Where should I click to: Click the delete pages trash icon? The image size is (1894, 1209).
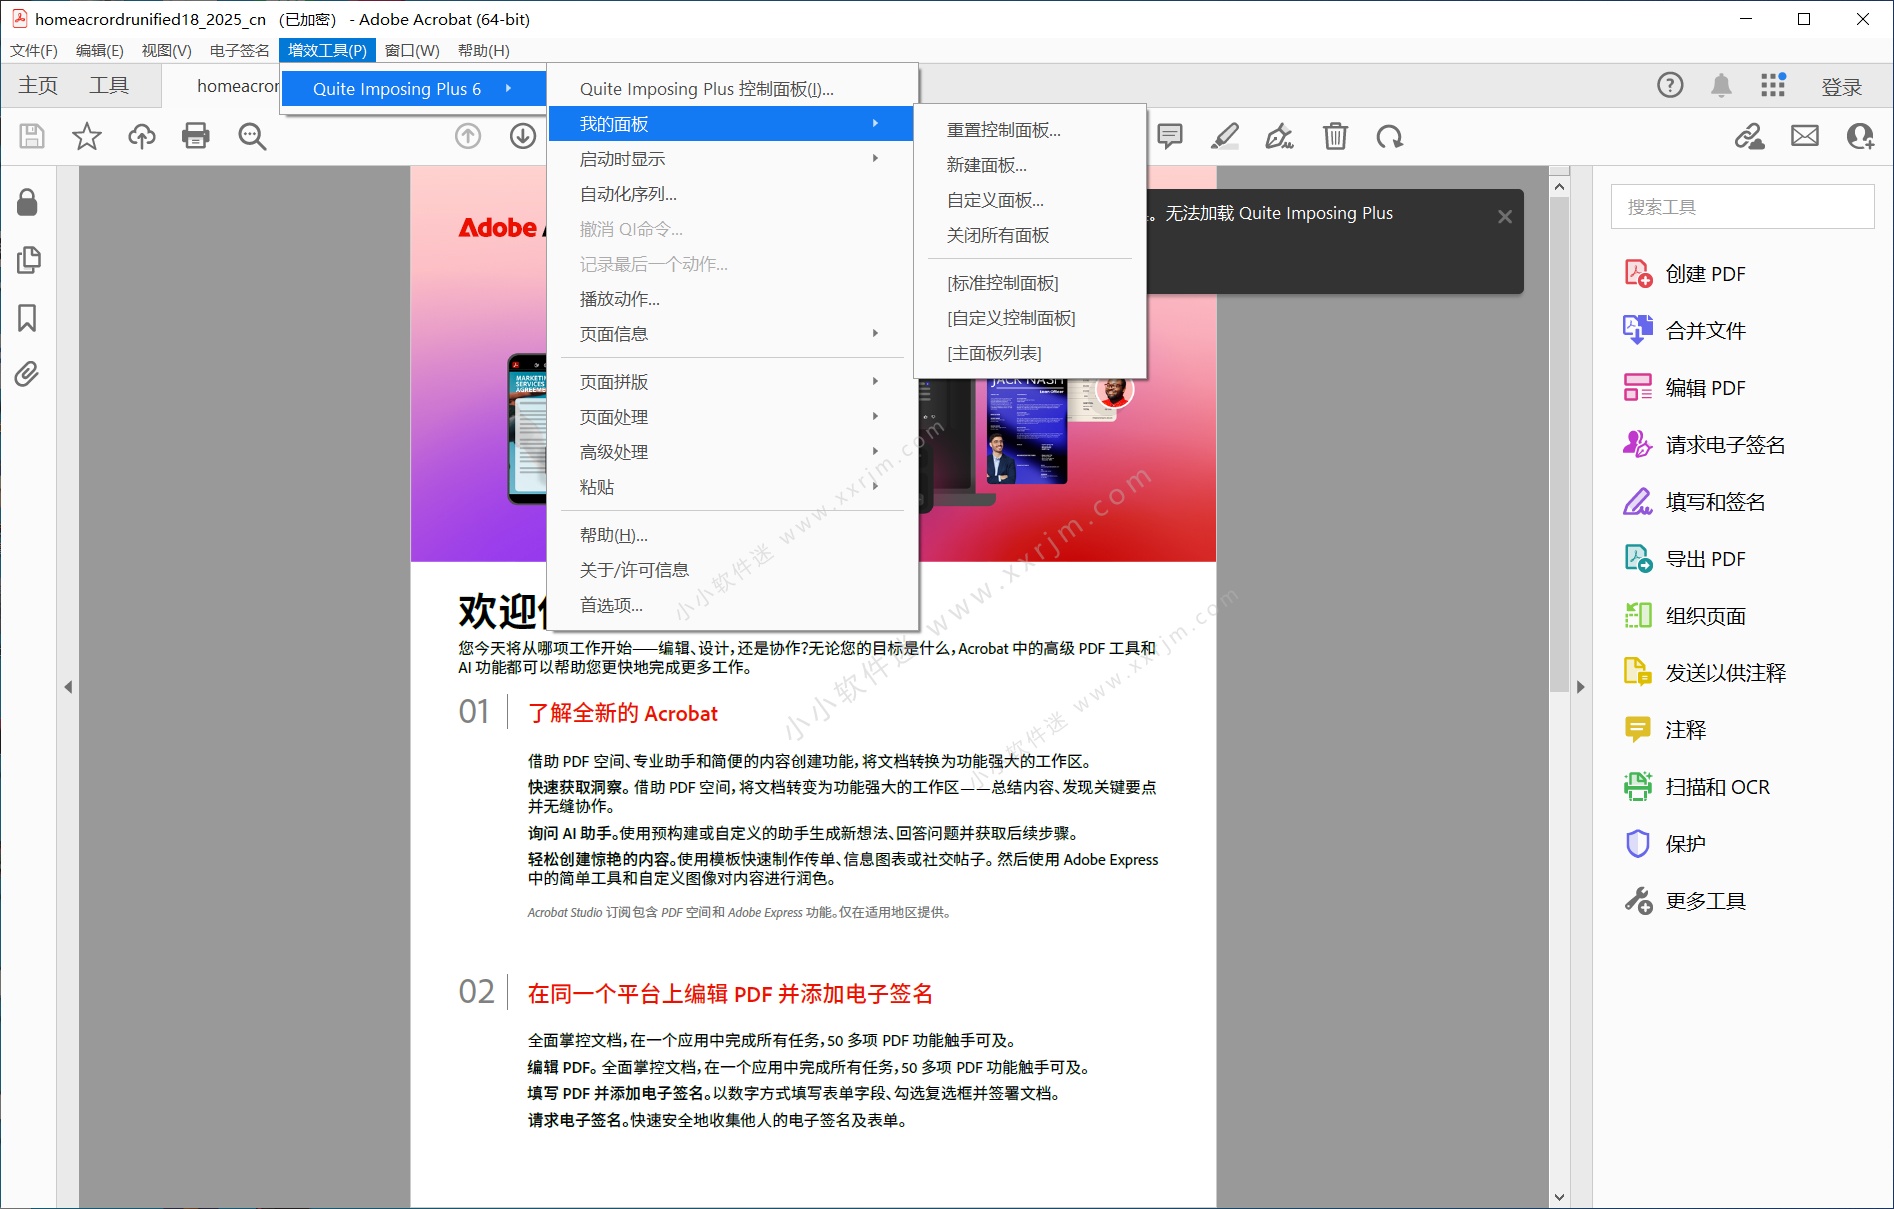pos(1335,136)
